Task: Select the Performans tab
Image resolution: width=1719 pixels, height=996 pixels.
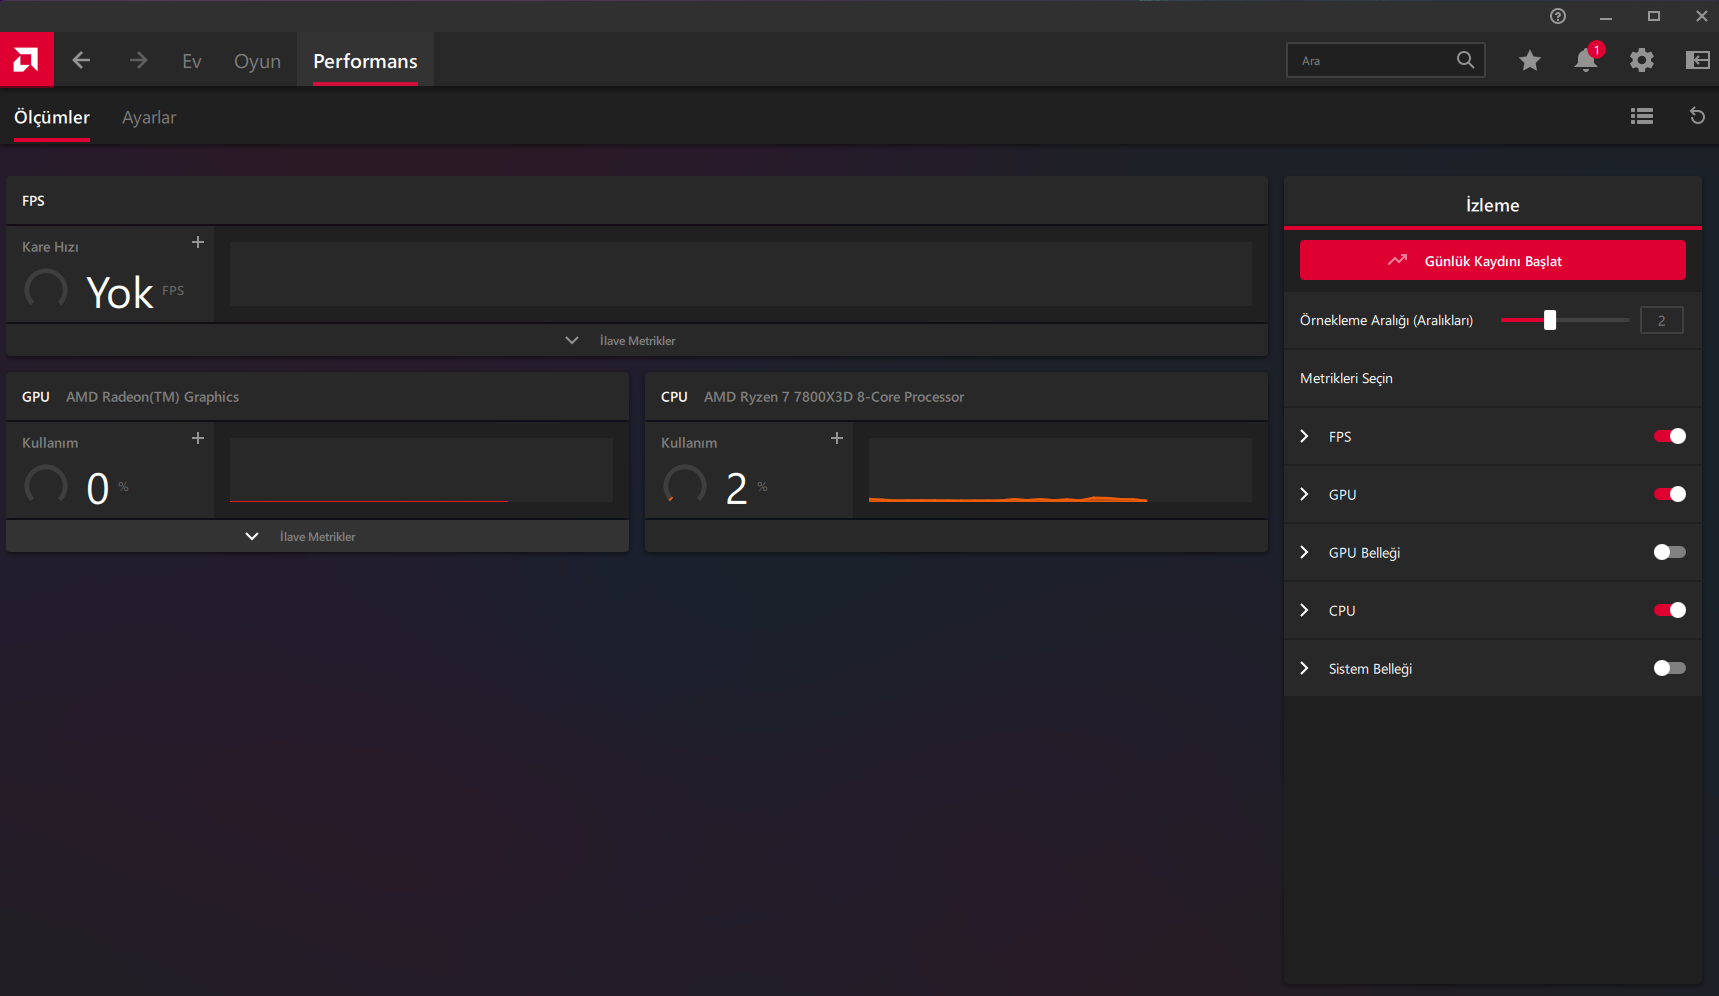Action: click(365, 61)
